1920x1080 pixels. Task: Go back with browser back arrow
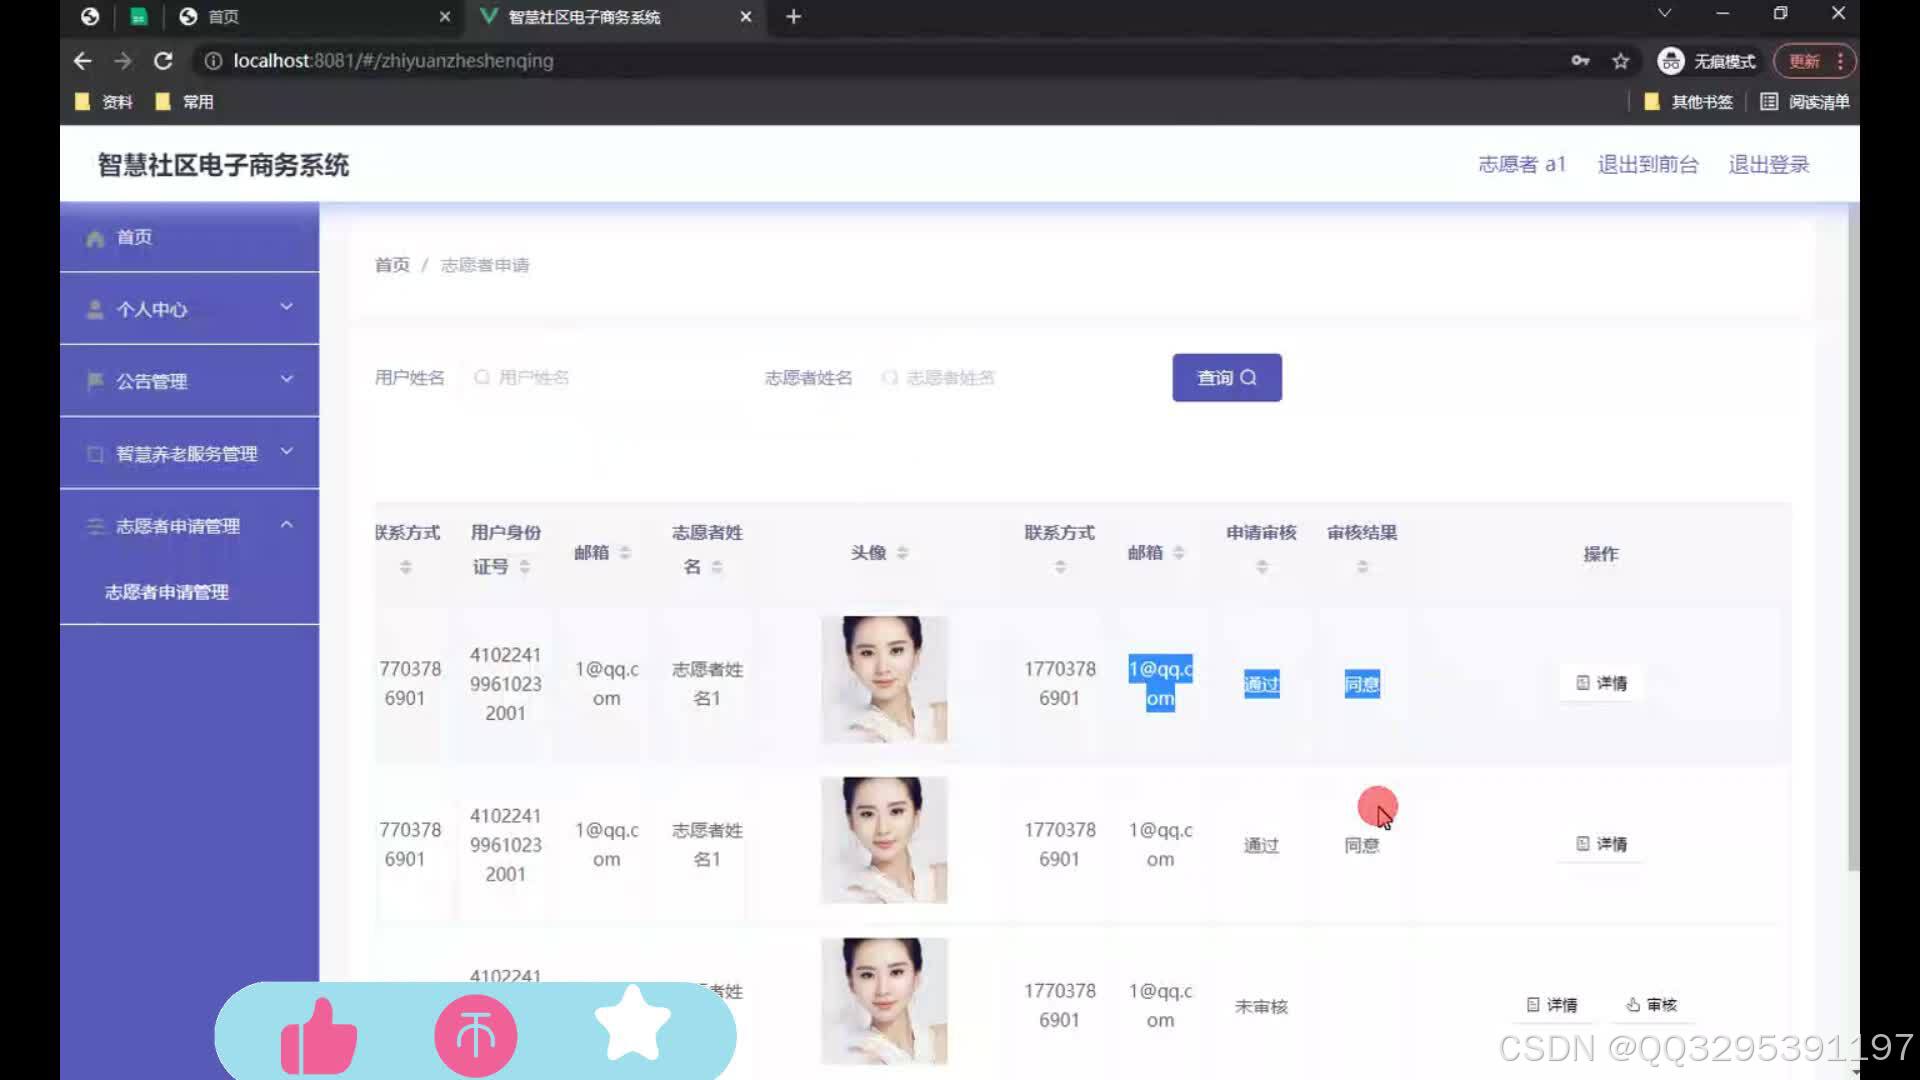pyautogui.click(x=83, y=61)
